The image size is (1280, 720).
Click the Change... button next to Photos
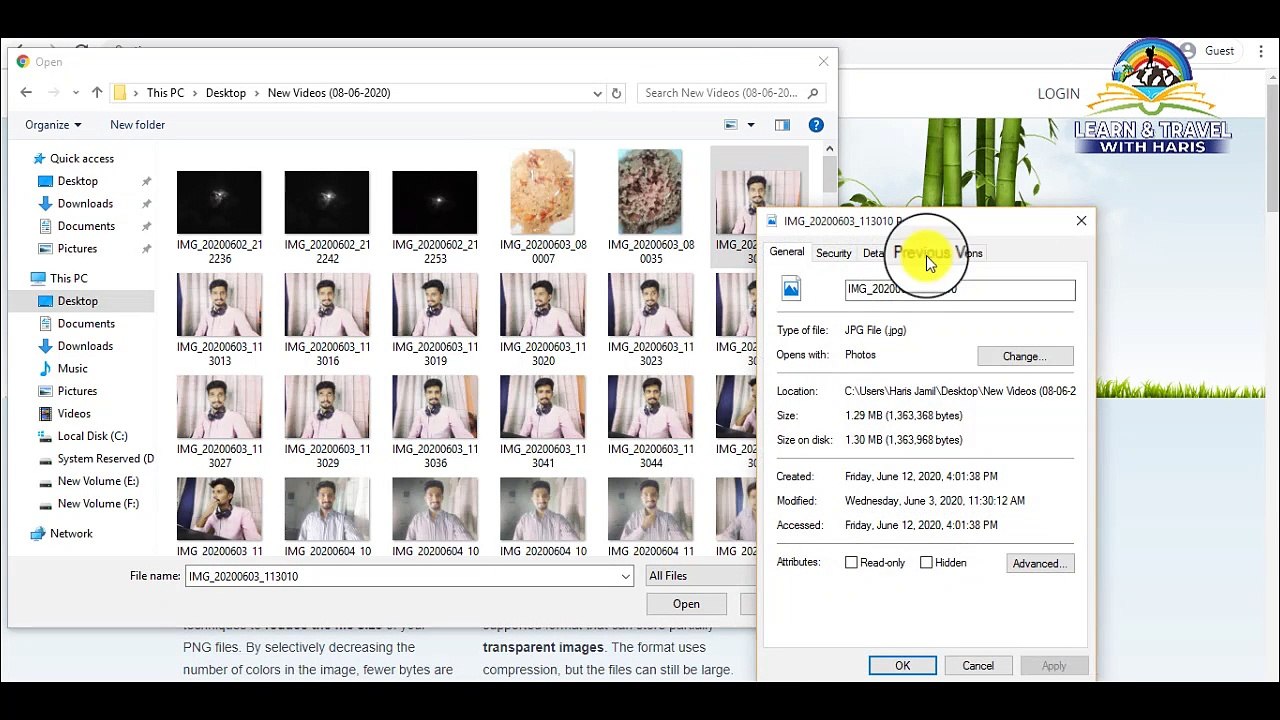click(1025, 357)
